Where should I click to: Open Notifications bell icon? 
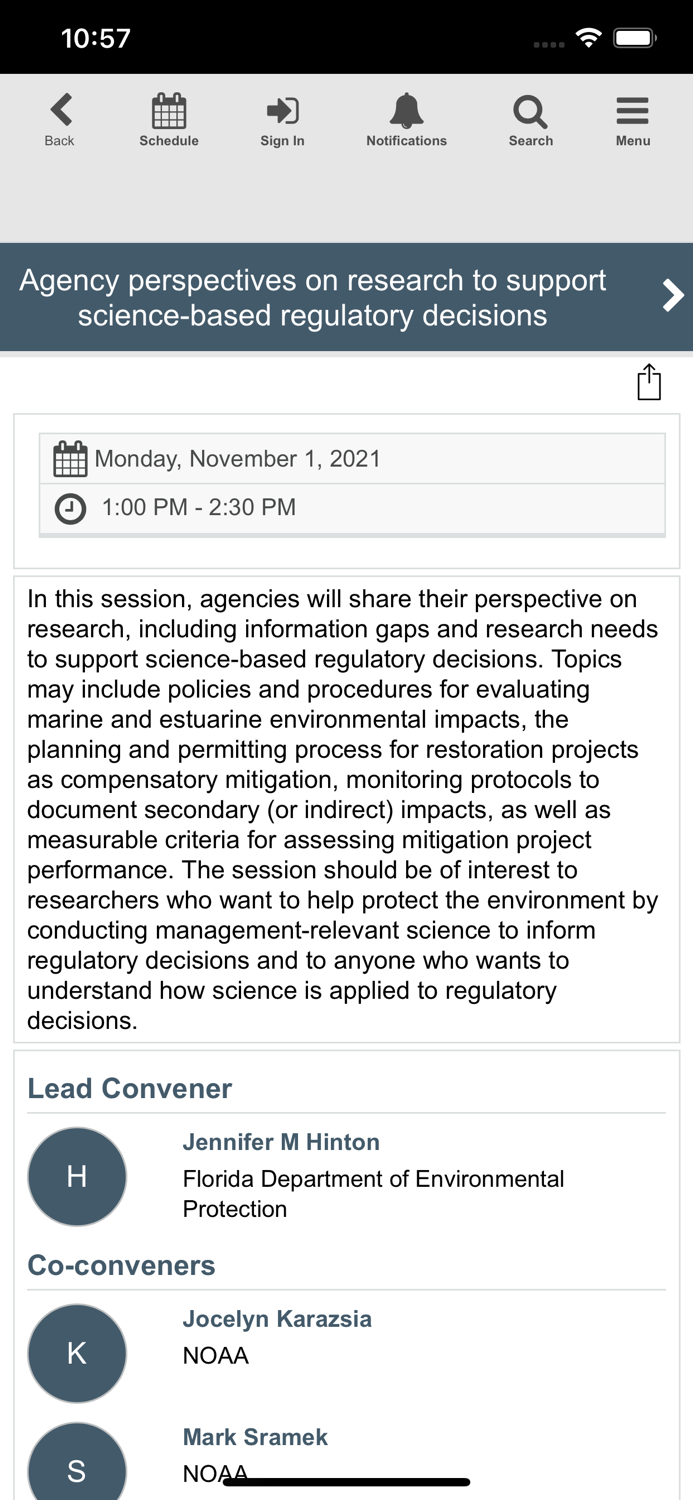[x=406, y=111]
